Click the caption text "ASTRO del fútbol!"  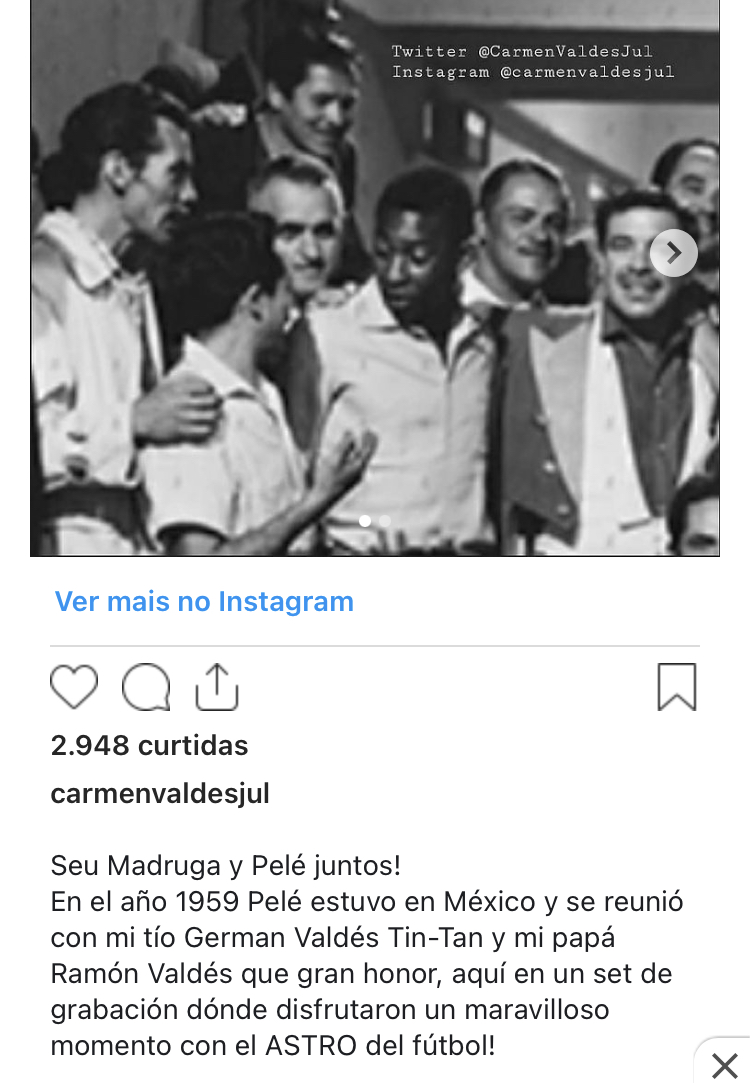click(x=380, y=1045)
